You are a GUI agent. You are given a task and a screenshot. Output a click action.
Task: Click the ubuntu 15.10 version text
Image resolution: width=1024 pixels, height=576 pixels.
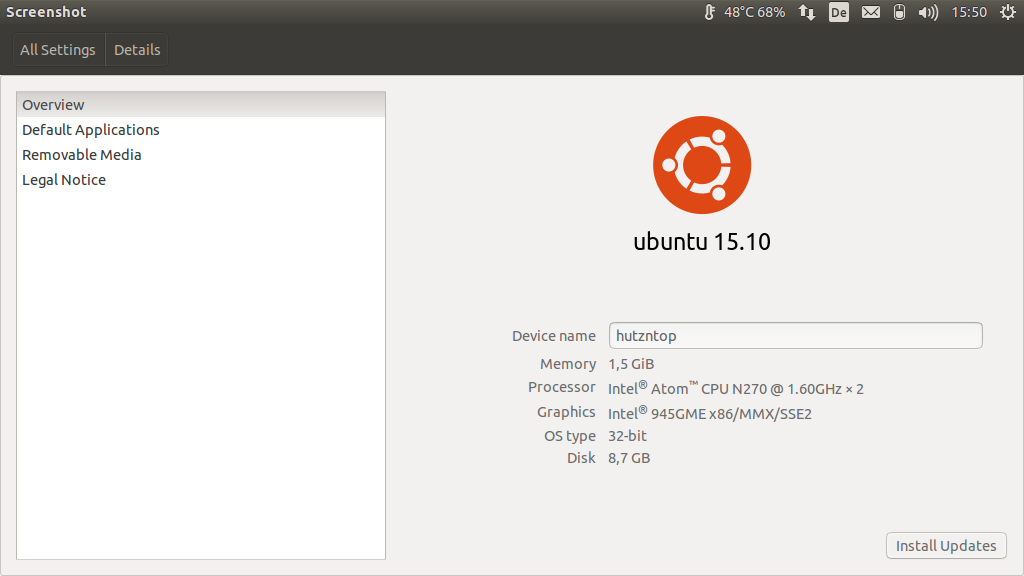702,242
